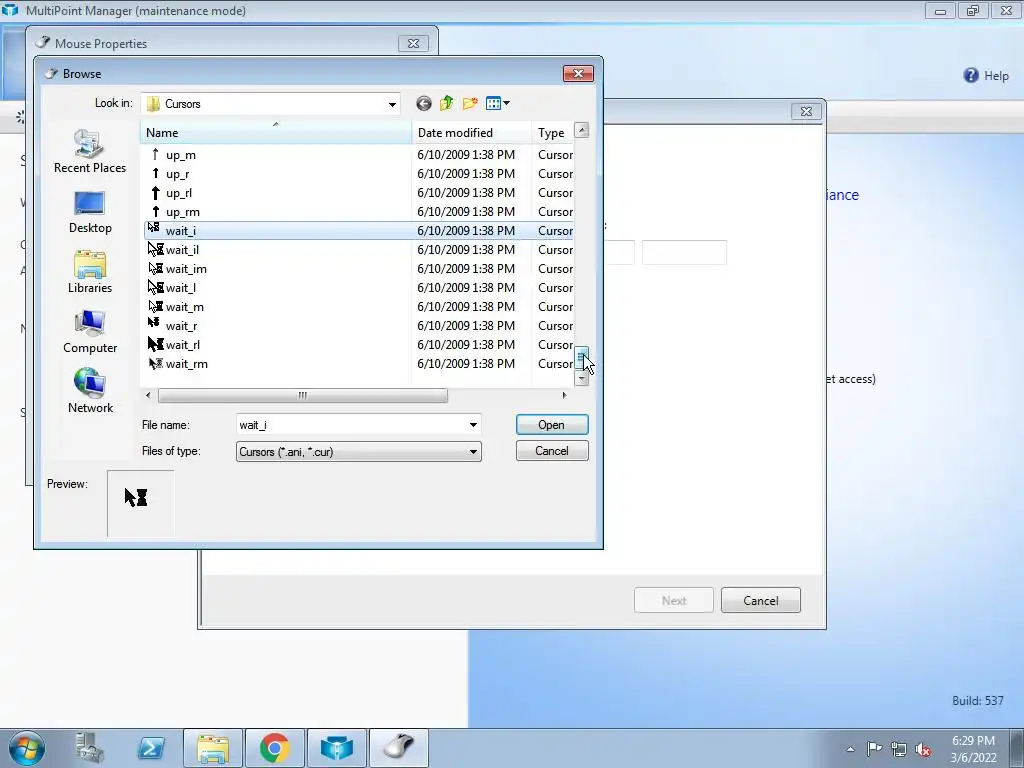Open the muted volume tray icon
This screenshot has height=768, width=1024.
(x=923, y=749)
